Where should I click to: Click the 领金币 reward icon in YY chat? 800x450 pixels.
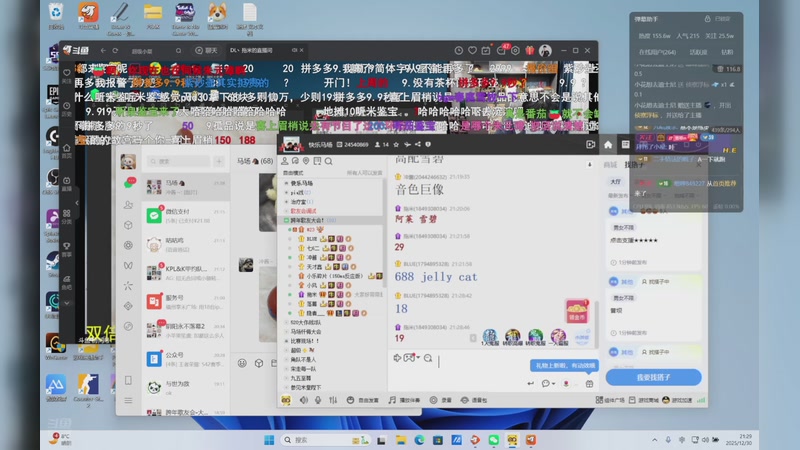click(x=577, y=311)
